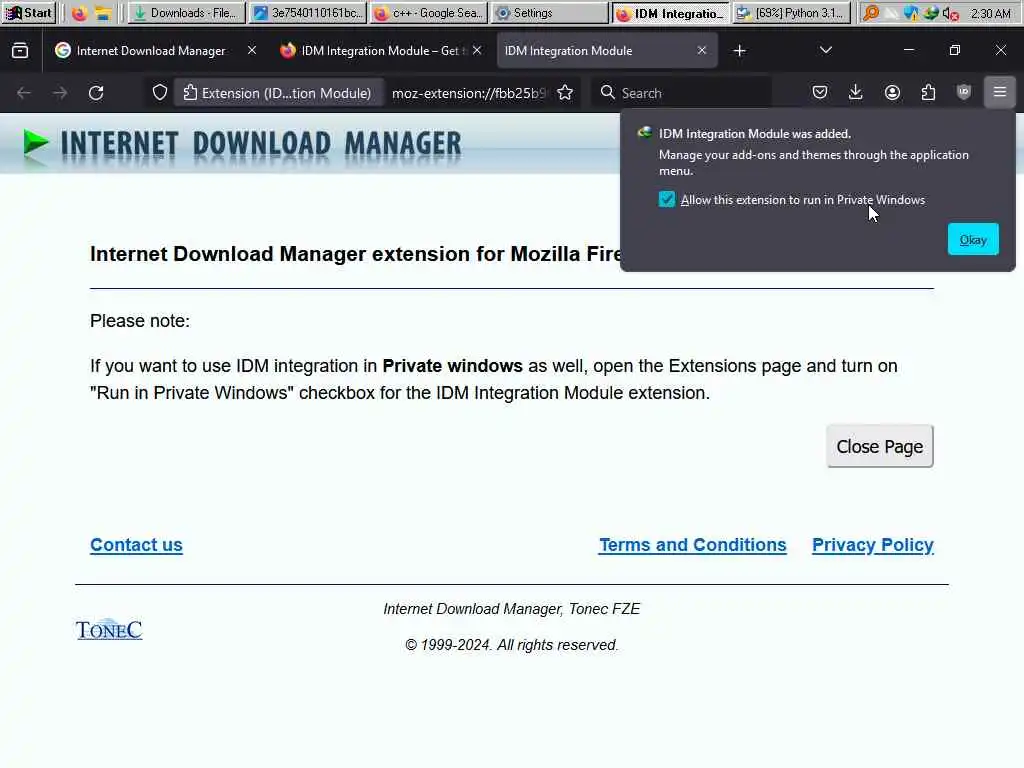The height and width of the screenshot is (768, 1024).
Task: Switch to IDM Integration Module – Get tab
Action: (381, 50)
